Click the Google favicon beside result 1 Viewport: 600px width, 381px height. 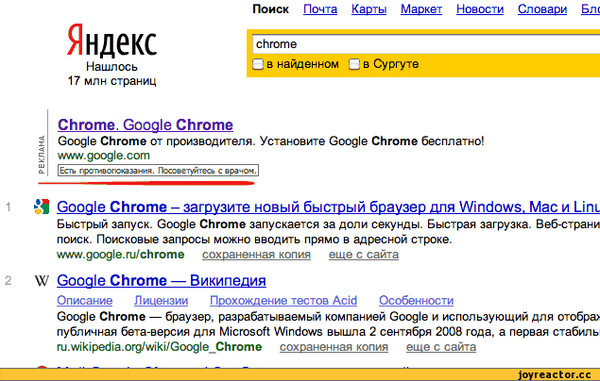[41, 207]
